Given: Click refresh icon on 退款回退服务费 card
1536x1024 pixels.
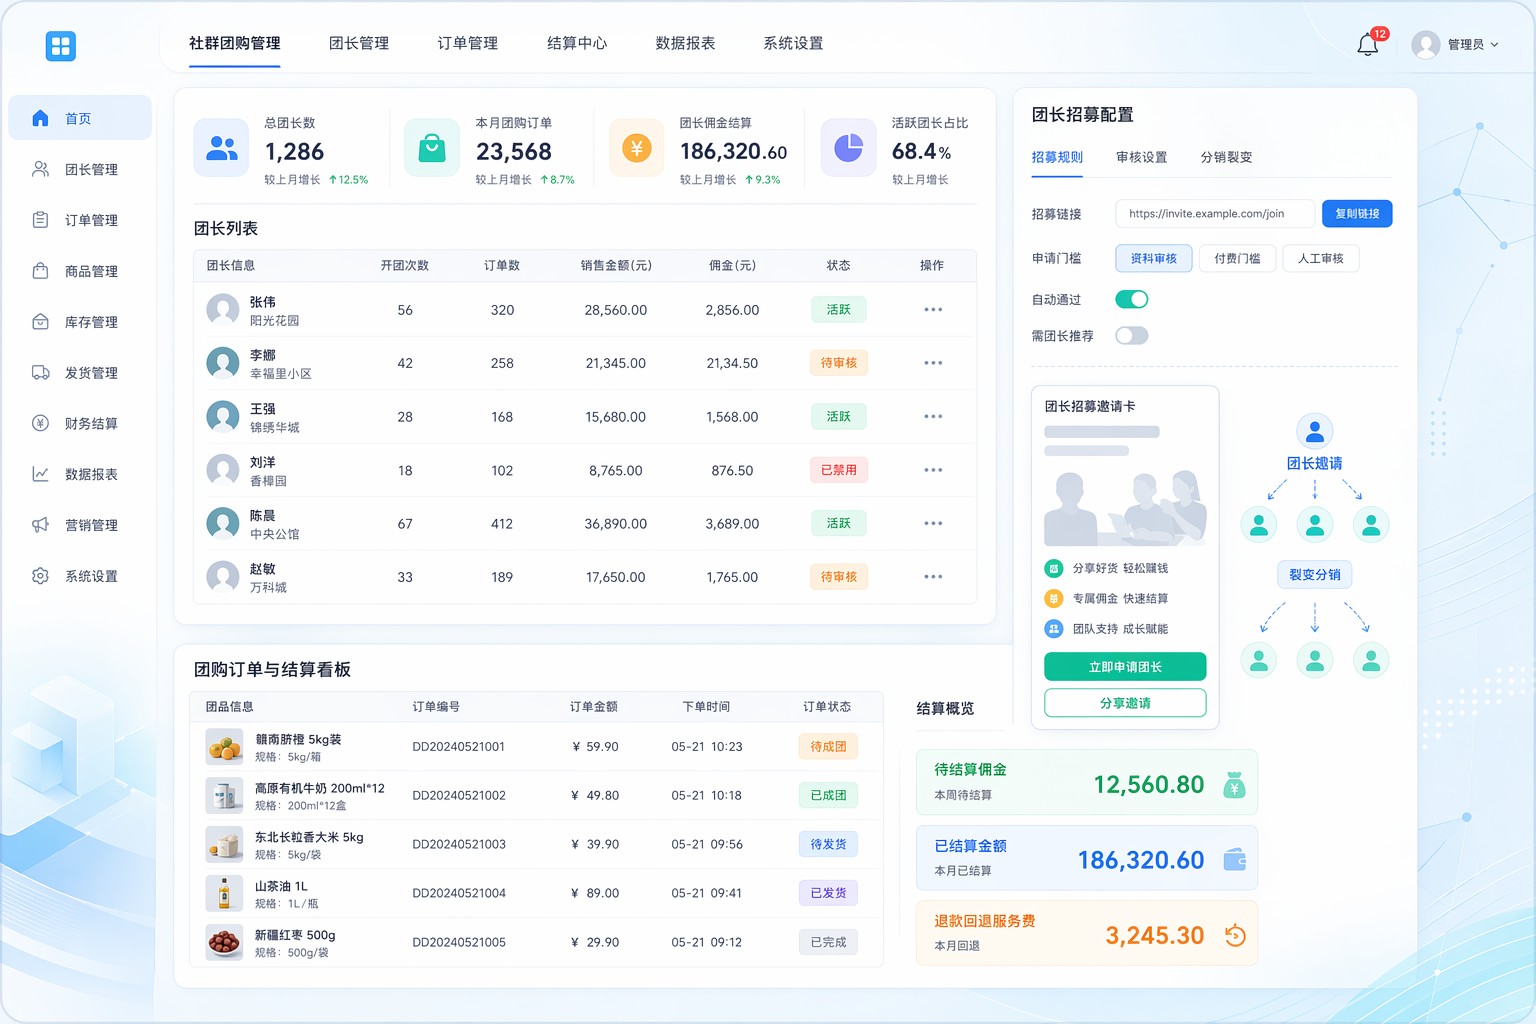Looking at the screenshot, I should pos(1235,936).
